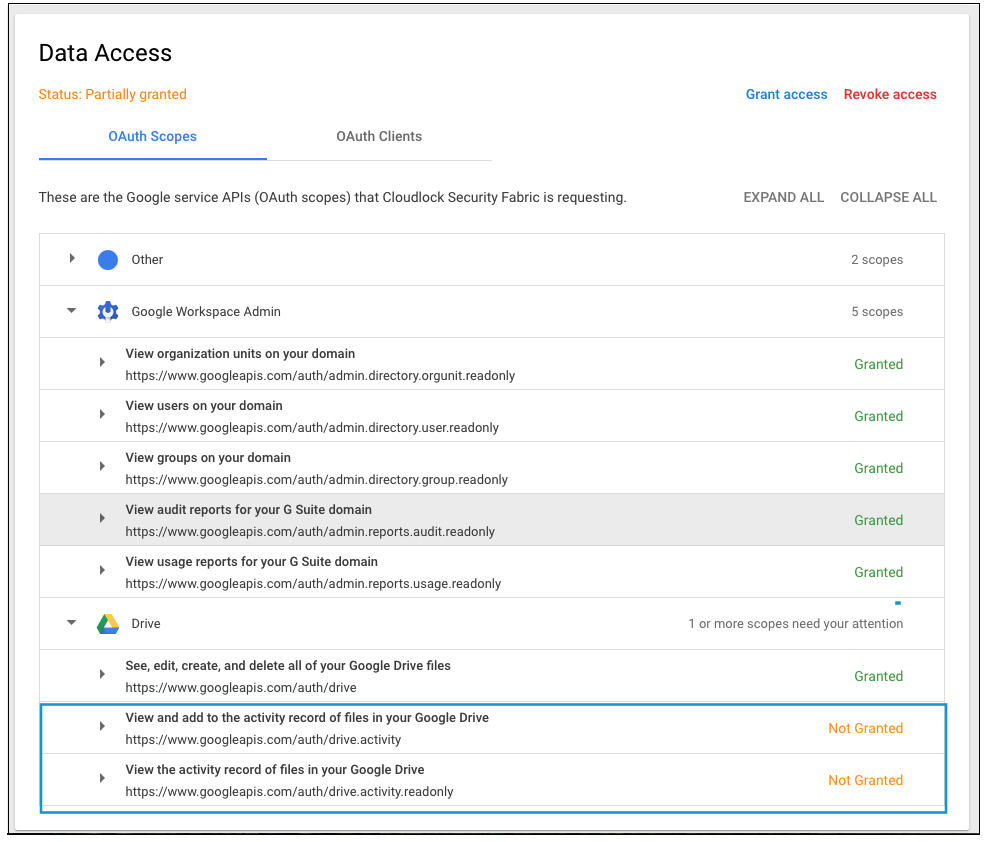Click the admin.reports.usage.readonly URL
Viewport: 984px width, 842px height.
(313, 584)
